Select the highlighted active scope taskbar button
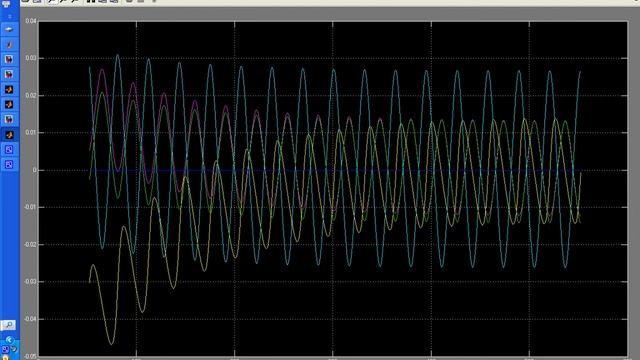Viewport: 640px width, 360px height. tap(9, 135)
